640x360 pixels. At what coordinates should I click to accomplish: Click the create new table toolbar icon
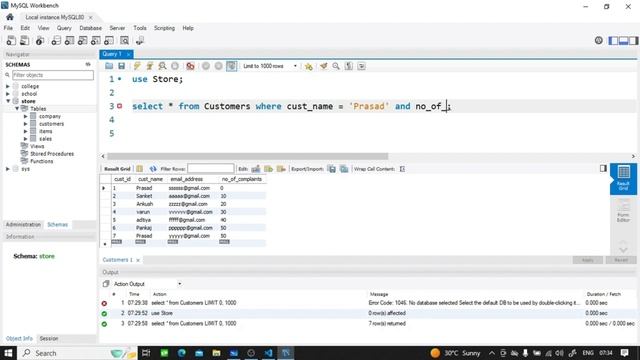(x=69, y=41)
